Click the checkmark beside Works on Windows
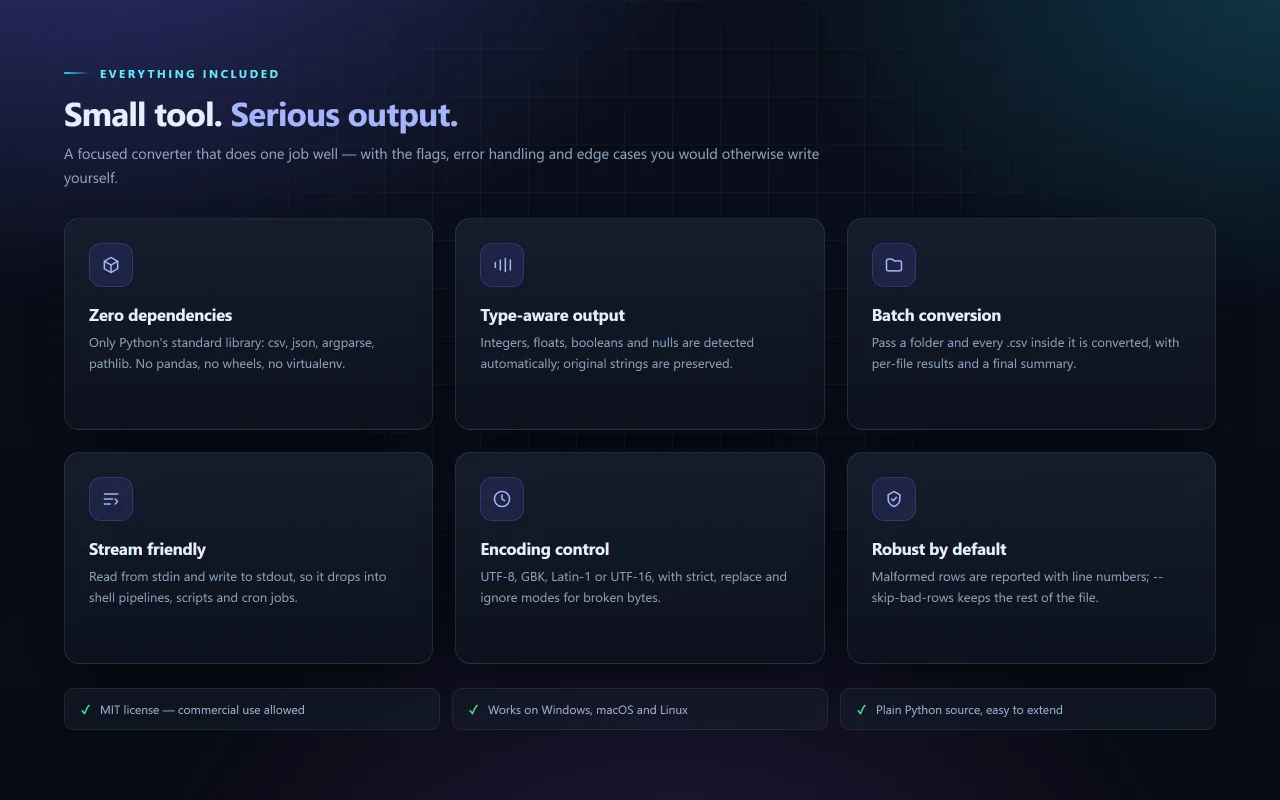The width and height of the screenshot is (1280, 800). (x=474, y=710)
